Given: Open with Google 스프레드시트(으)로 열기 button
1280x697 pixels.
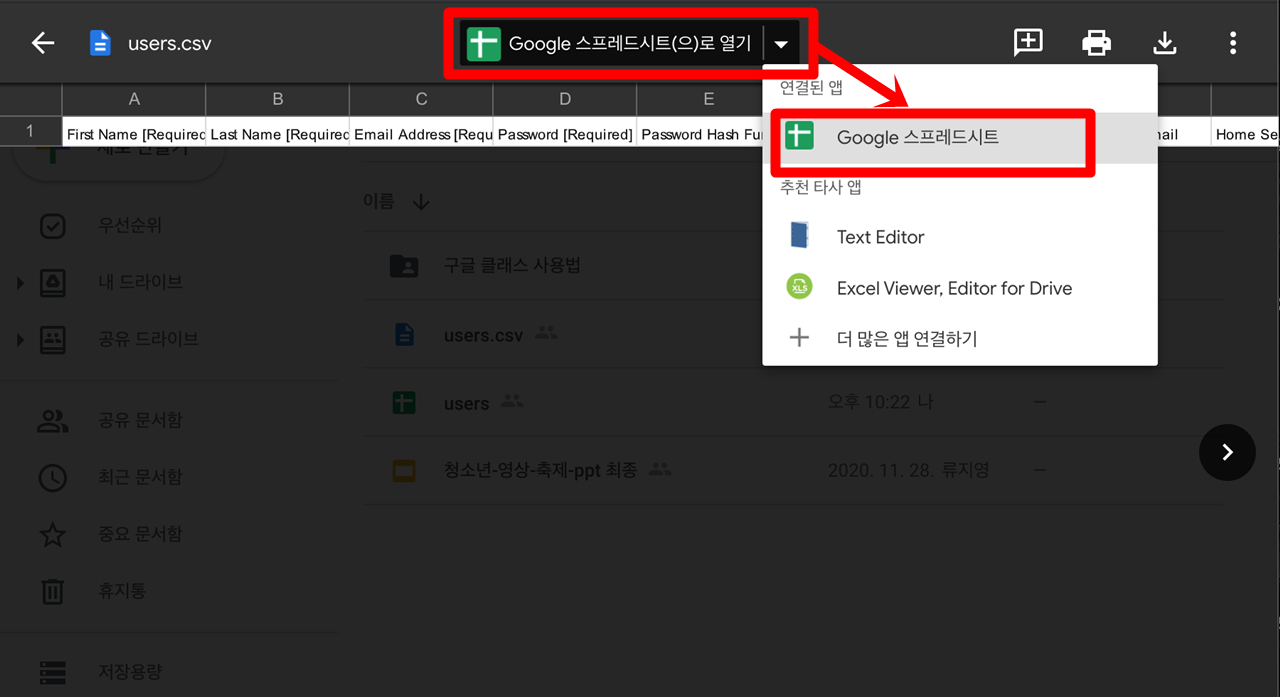Looking at the screenshot, I should point(609,44).
